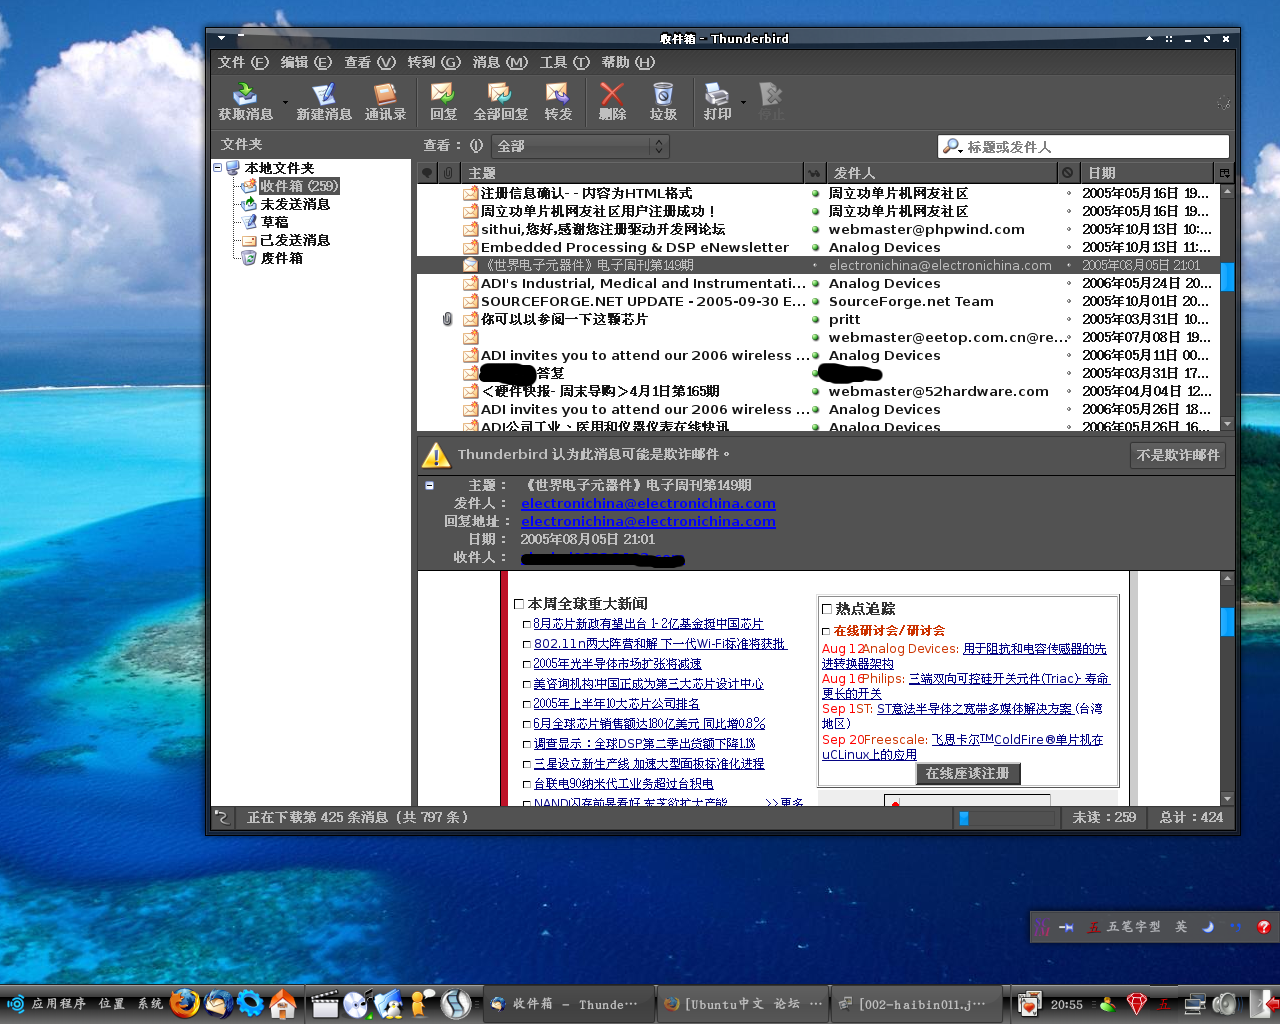The image size is (1280, 1024).
Task: Open the 转到 (G) menu
Action: (x=434, y=62)
